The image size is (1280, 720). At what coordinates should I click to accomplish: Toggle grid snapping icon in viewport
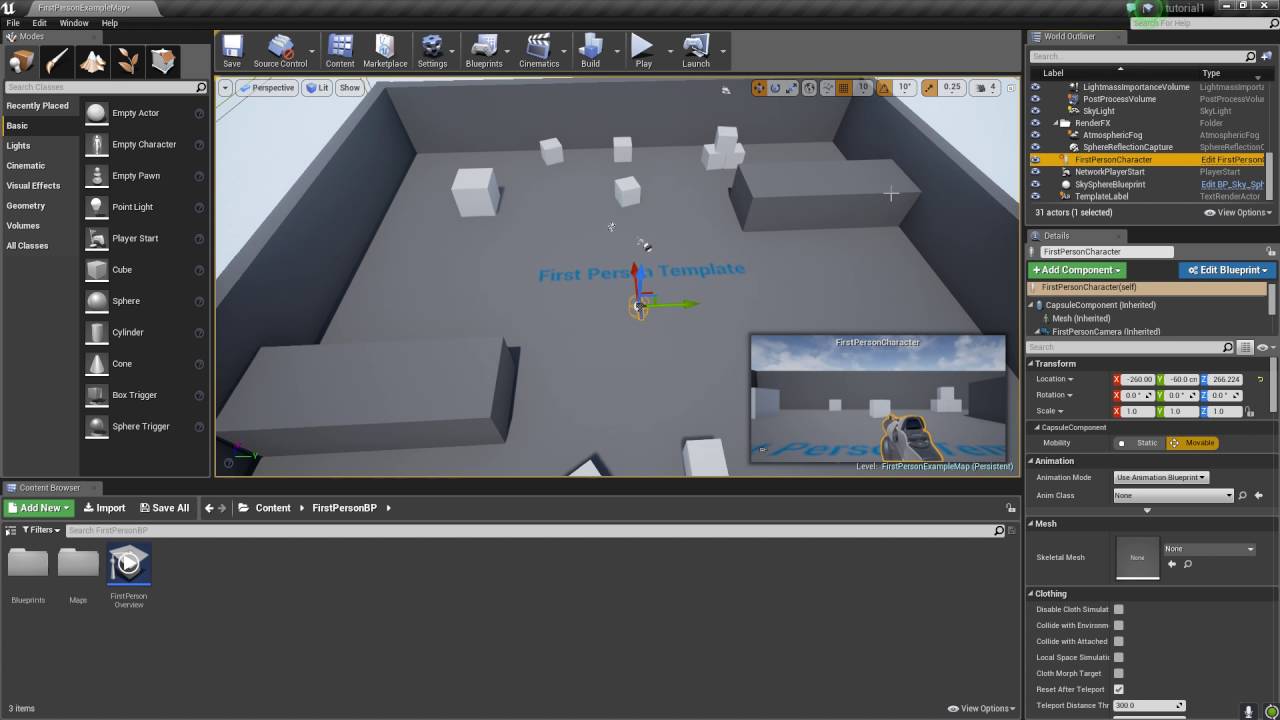[x=843, y=88]
